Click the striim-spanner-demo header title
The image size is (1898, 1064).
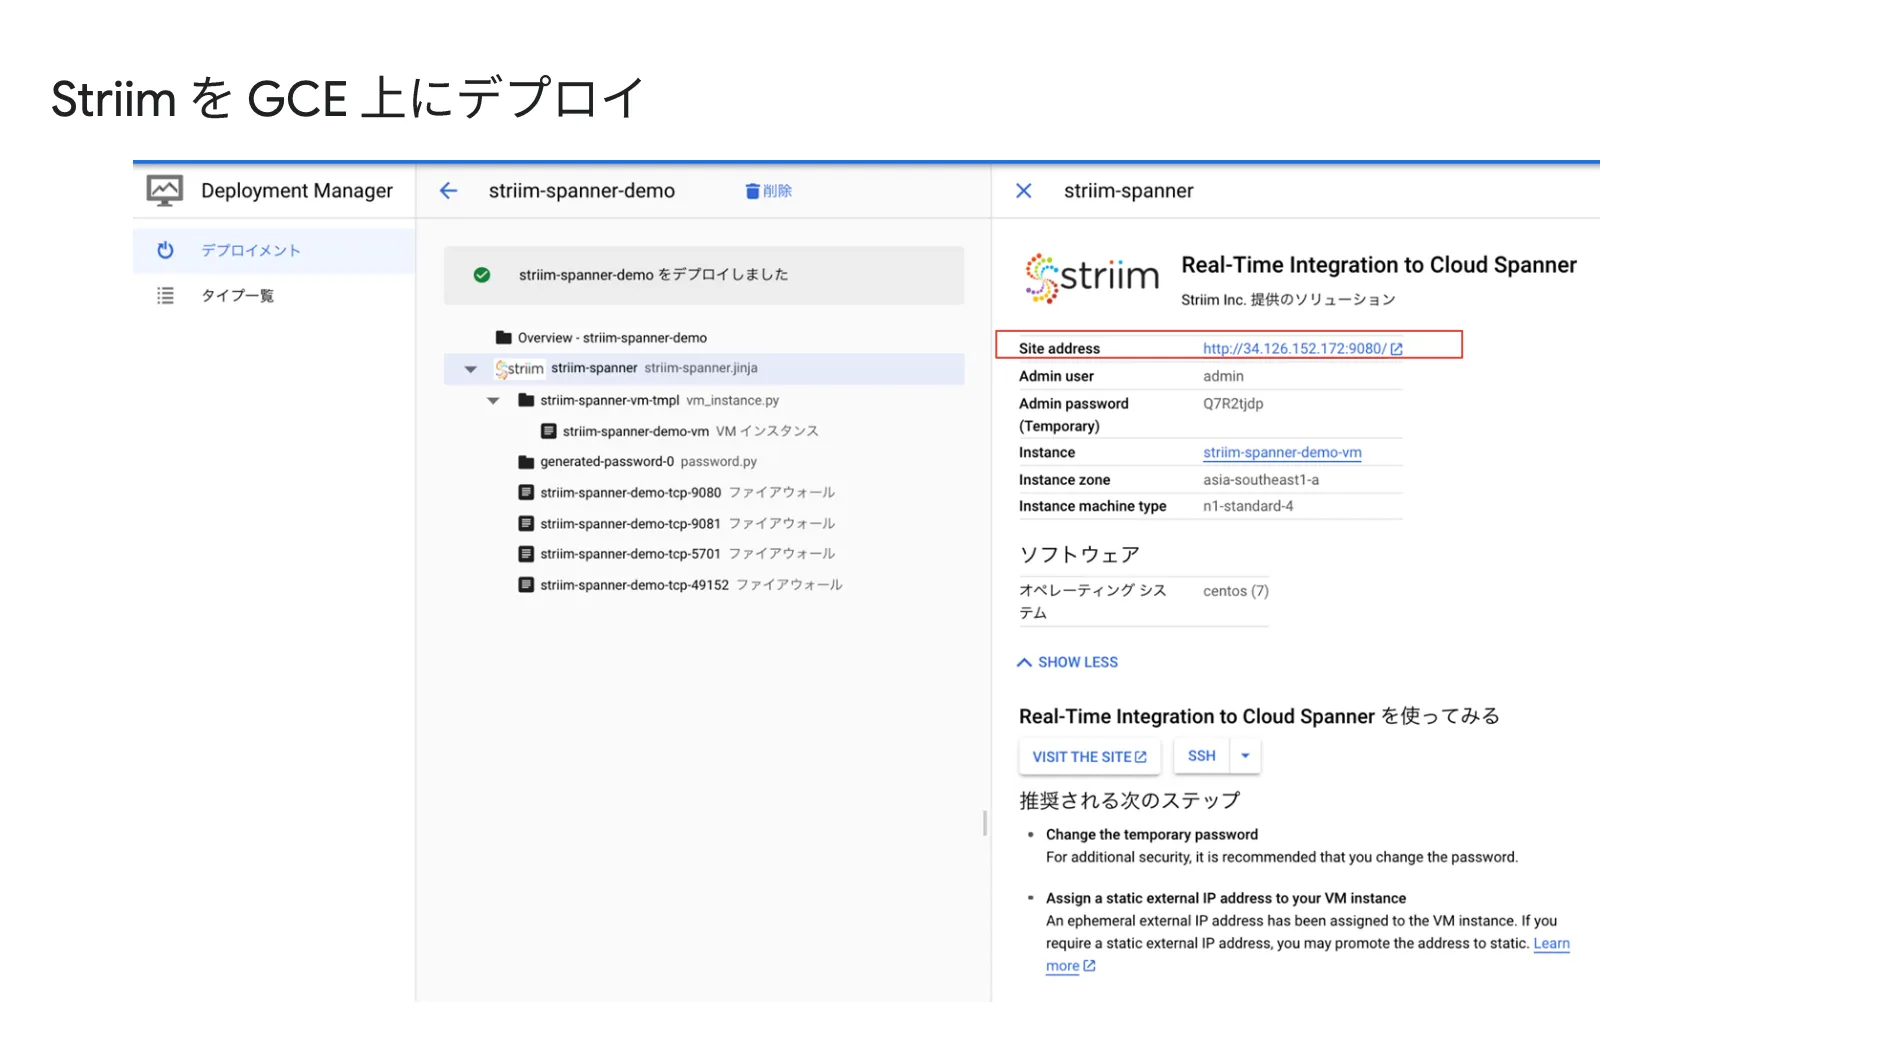pos(582,191)
